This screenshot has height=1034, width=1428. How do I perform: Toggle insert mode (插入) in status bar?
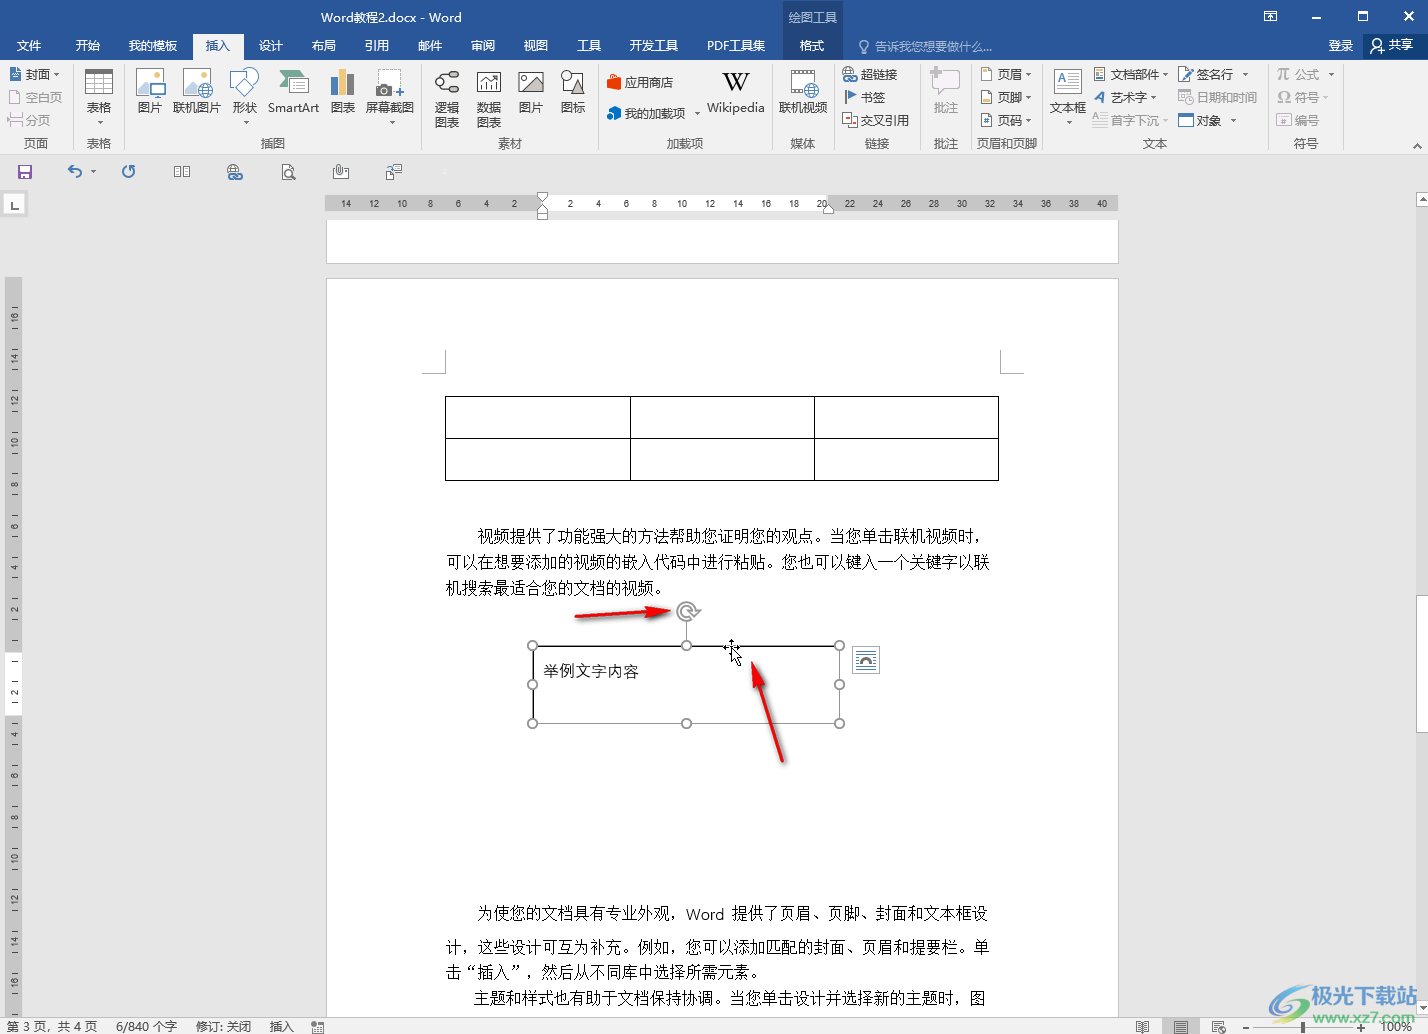281,1026
